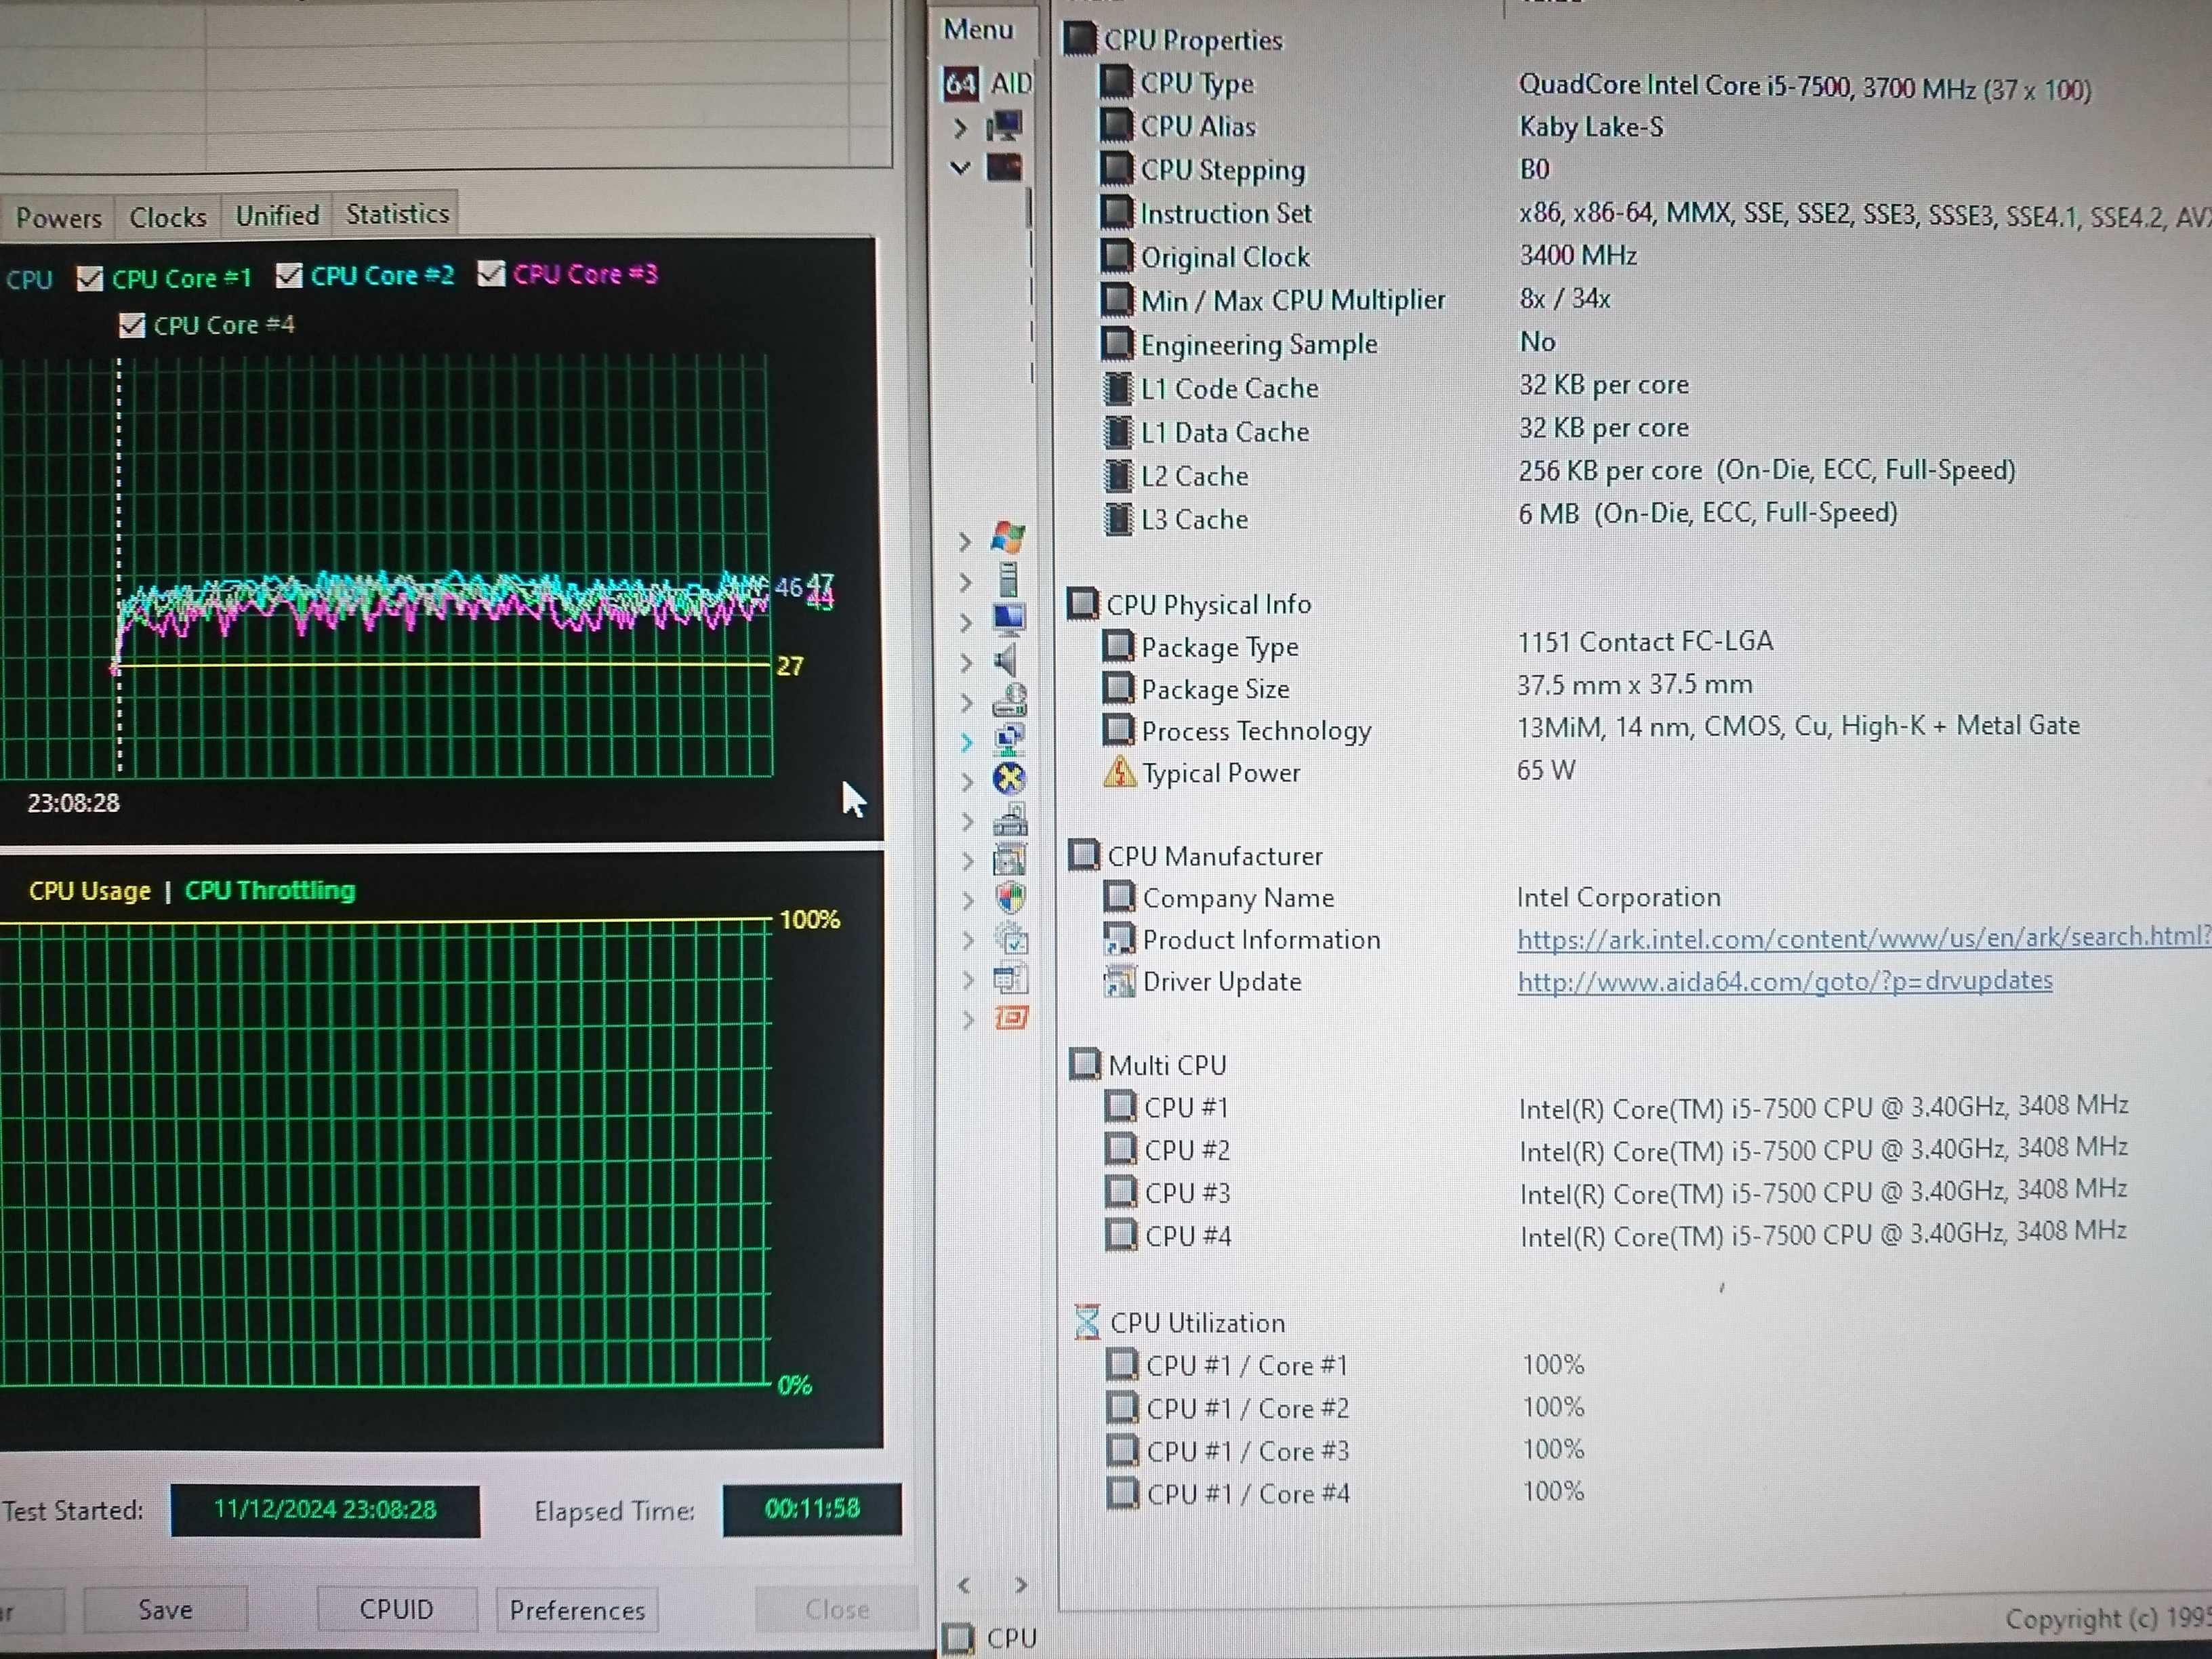This screenshot has width=2212, height=1659.
Task: Select the Database icon in tree
Action: point(1011,978)
